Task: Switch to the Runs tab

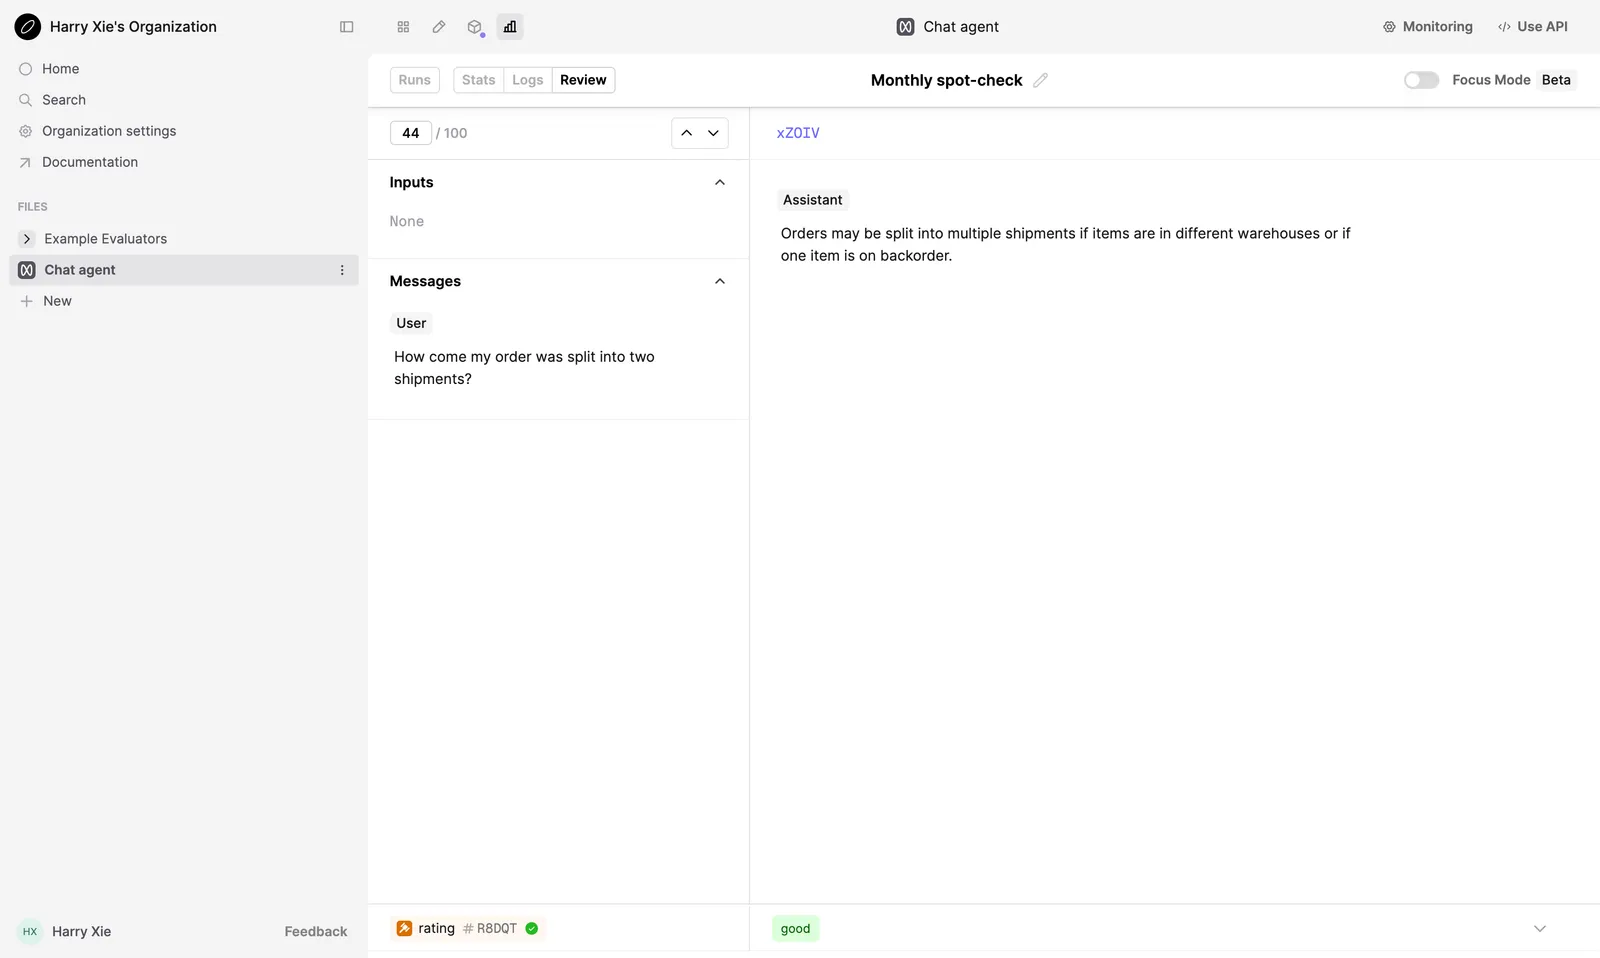Action: (x=414, y=80)
